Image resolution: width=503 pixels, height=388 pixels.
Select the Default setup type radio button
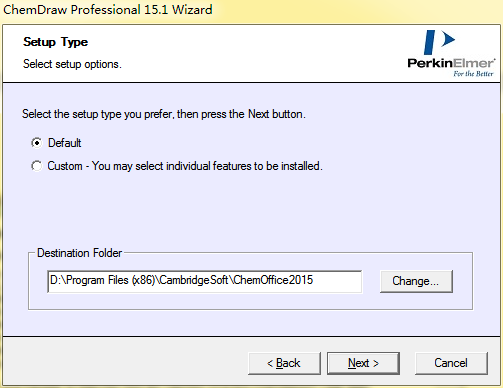click(x=37, y=143)
